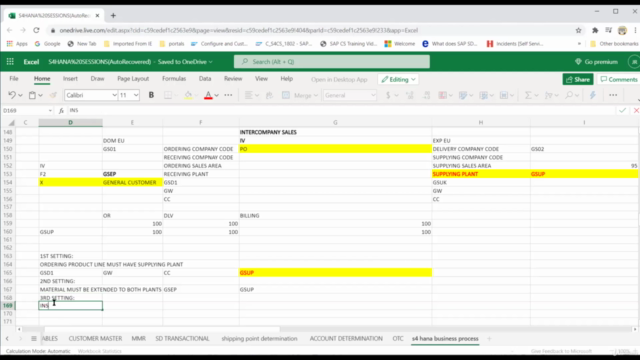
Task: Open the File menu
Action: [x=14, y=78]
